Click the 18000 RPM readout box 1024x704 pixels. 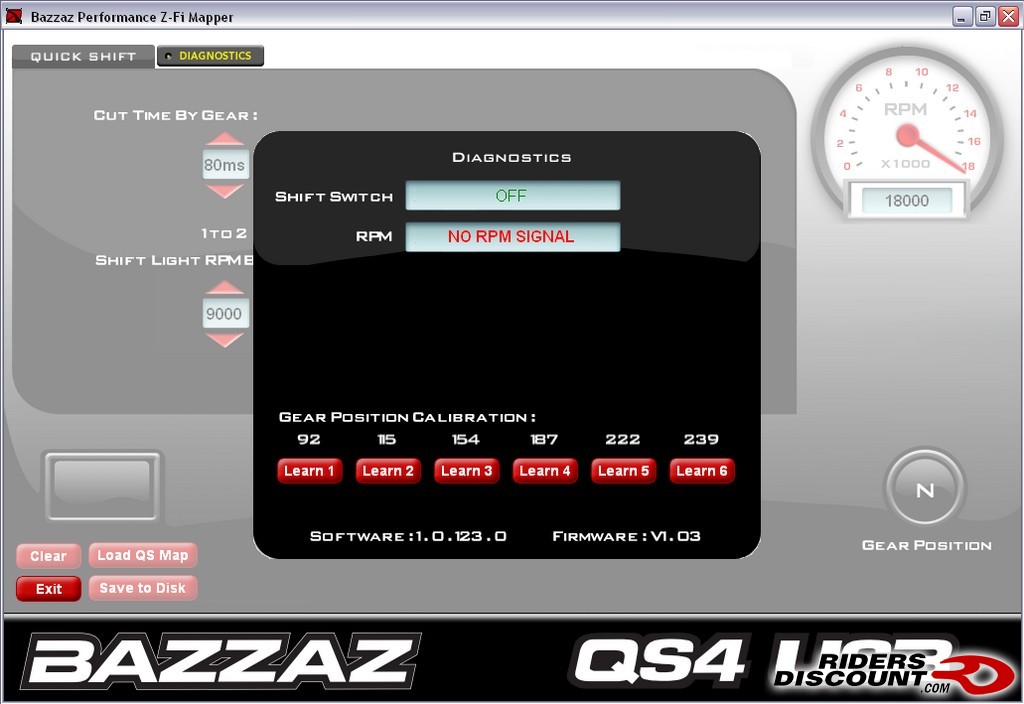(x=906, y=201)
